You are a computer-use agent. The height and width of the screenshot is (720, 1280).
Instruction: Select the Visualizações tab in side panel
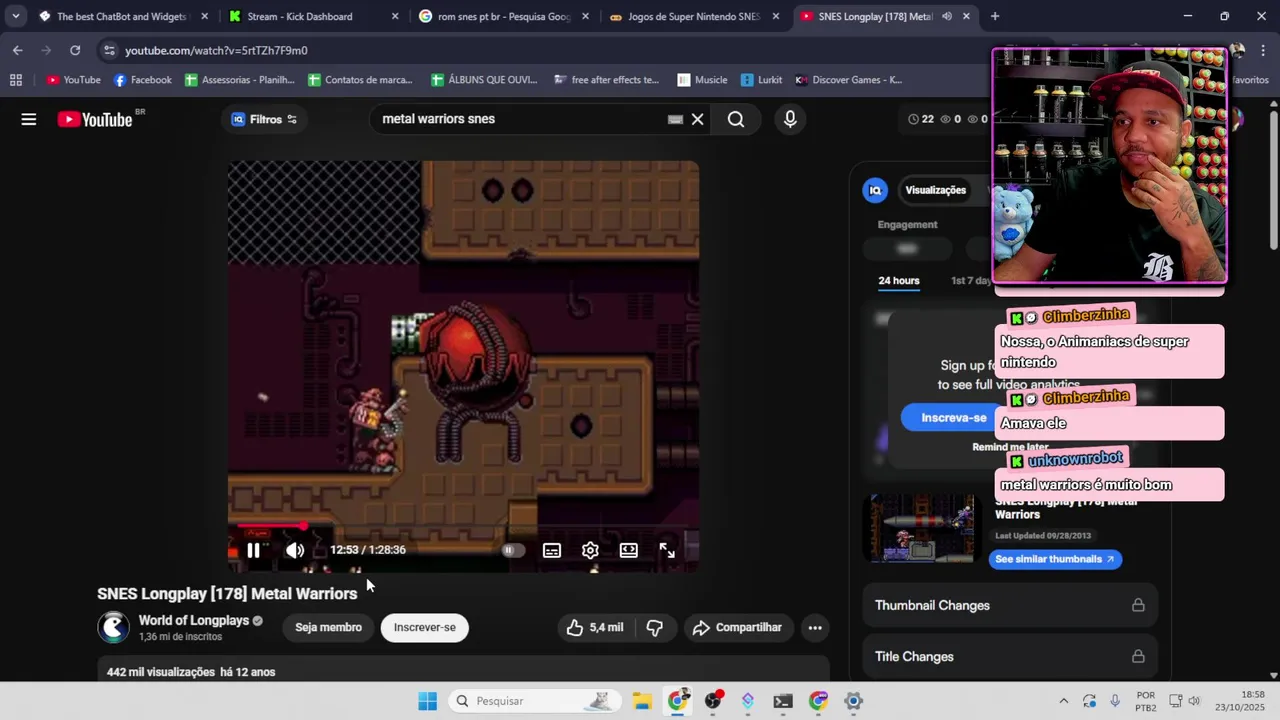935,190
